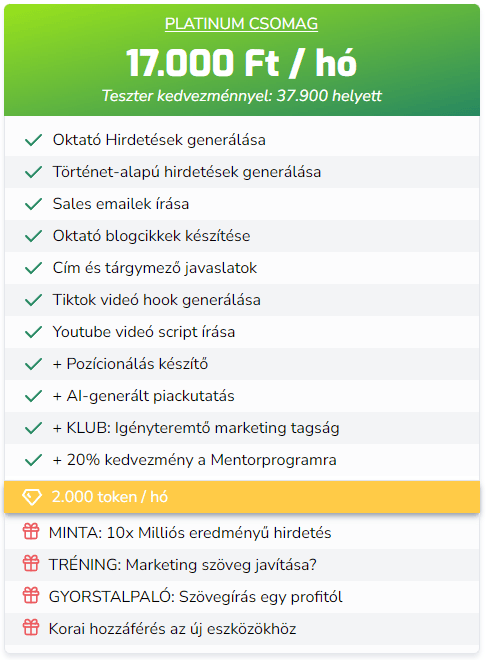This screenshot has height=660, width=486.
Task: Click Történet-alapú hirdetések generálása text
Action: click(x=187, y=172)
